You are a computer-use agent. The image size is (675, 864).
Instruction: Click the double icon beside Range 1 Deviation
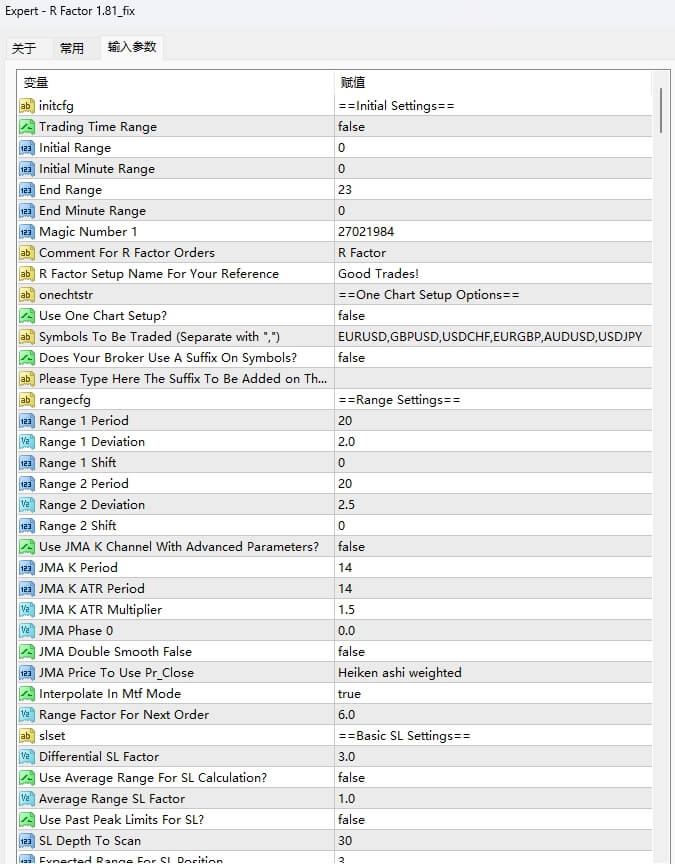(x=26, y=442)
